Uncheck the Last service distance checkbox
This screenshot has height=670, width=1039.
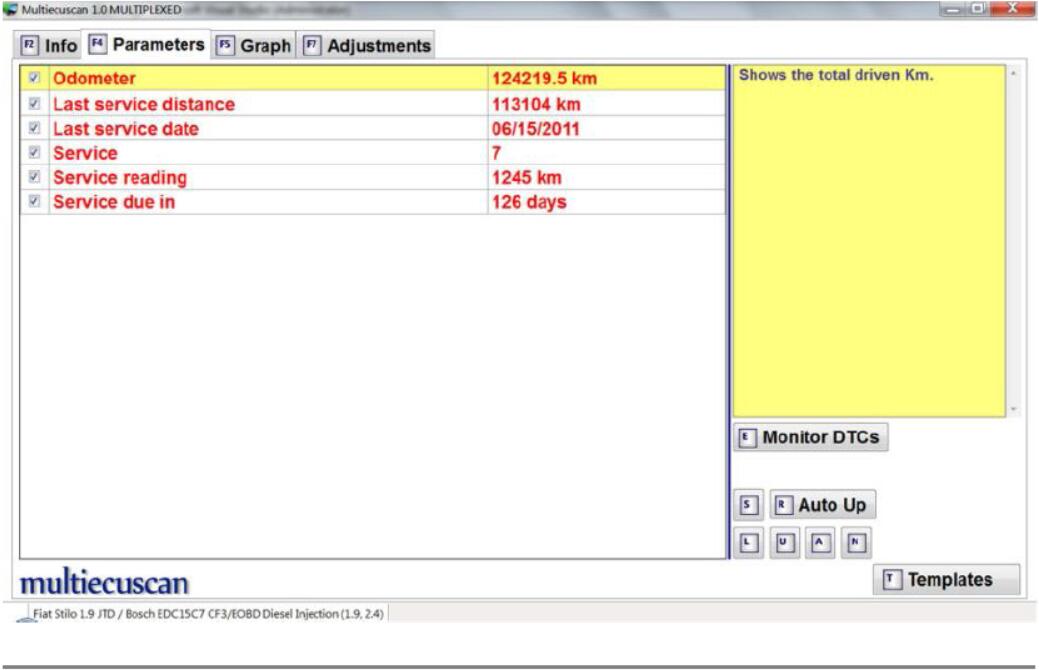click(x=34, y=103)
